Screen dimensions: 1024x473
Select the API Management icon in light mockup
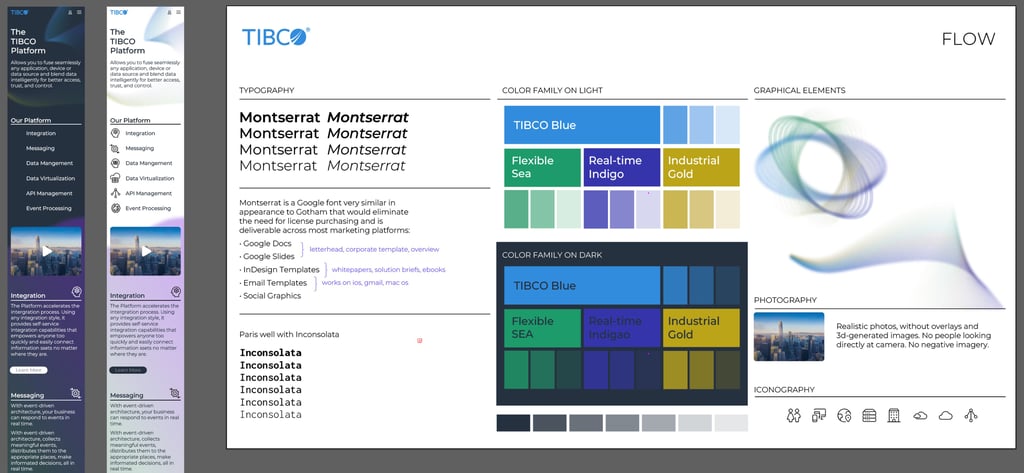[x=115, y=193]
